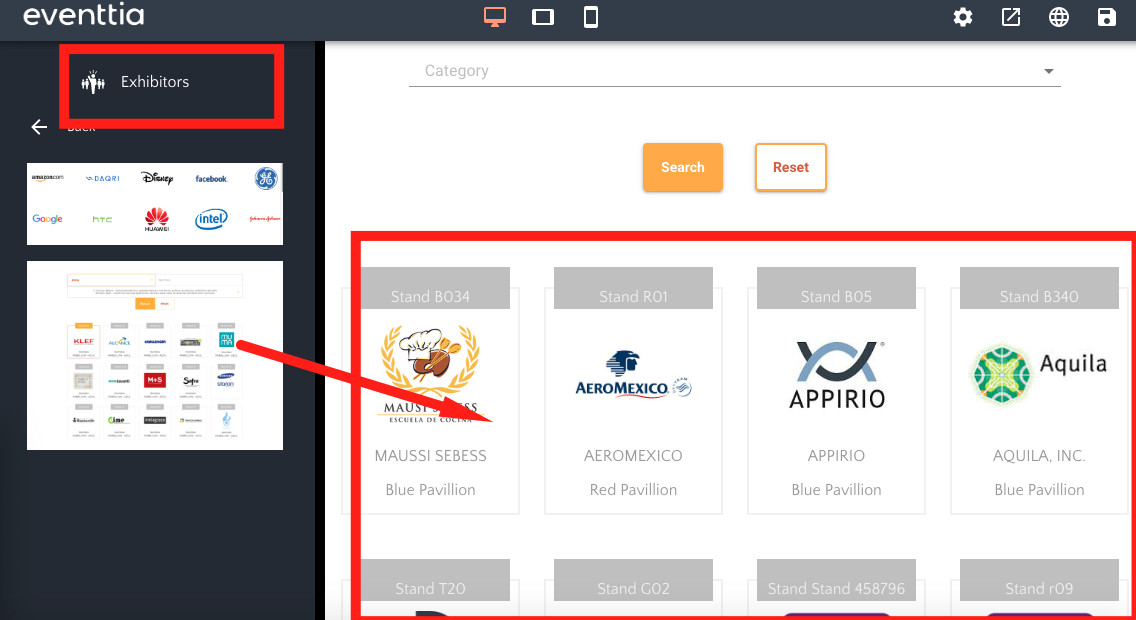This screenshot has height=620, width=1136.
Task: Select the logo grid layout thumbnail
Action: [155, 203]
